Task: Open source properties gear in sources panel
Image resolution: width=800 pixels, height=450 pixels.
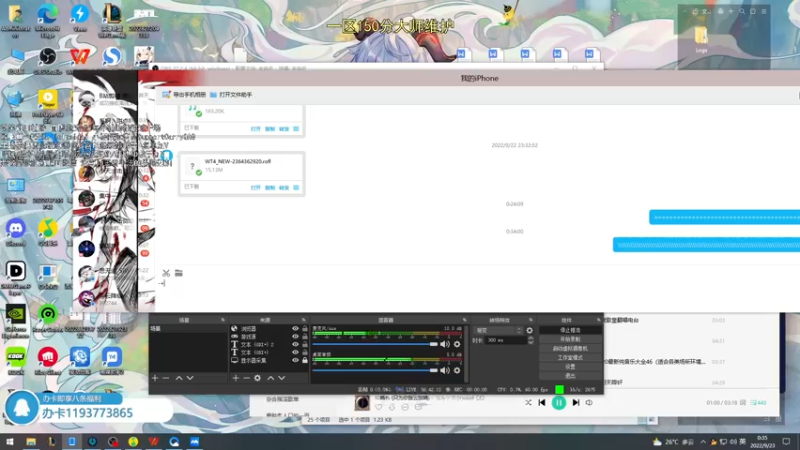Action: pyautogui.click(x=258, y=378)
